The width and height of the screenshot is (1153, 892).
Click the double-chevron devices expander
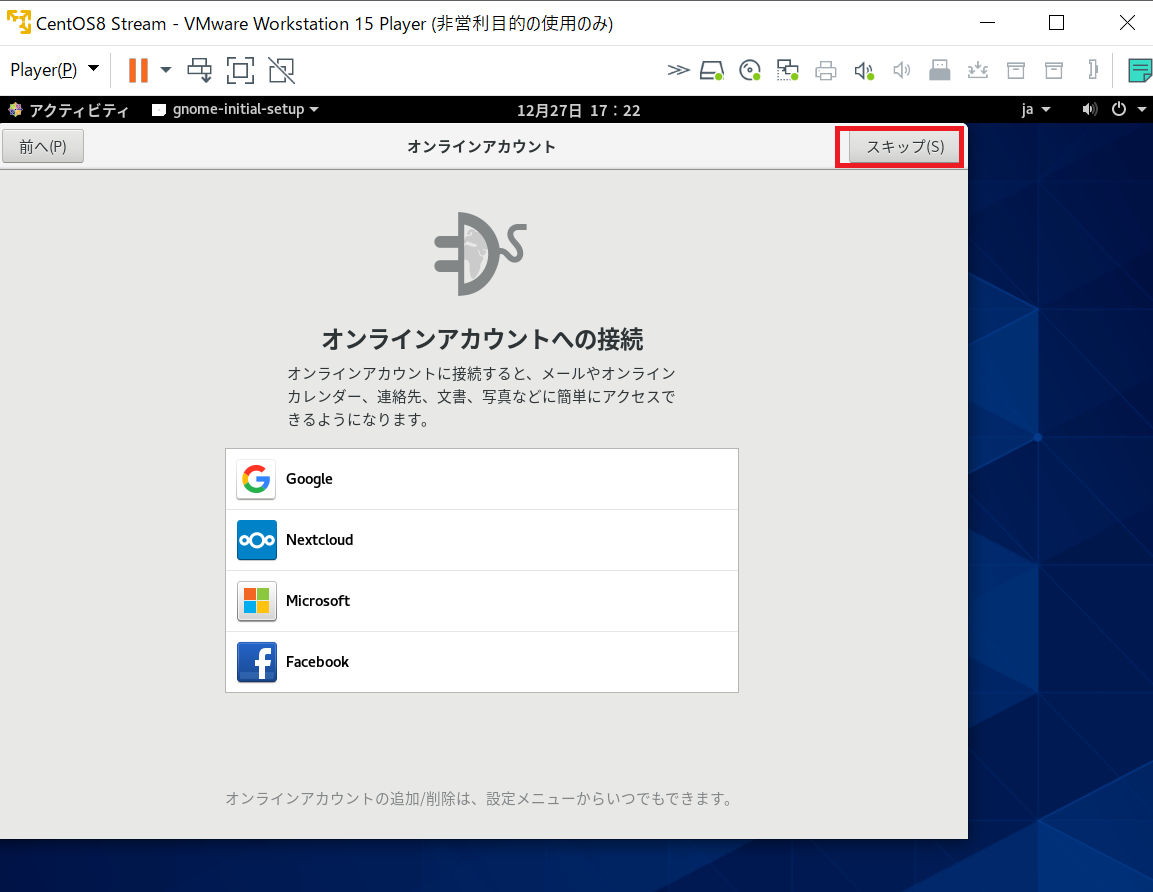[x=678, y=71]
